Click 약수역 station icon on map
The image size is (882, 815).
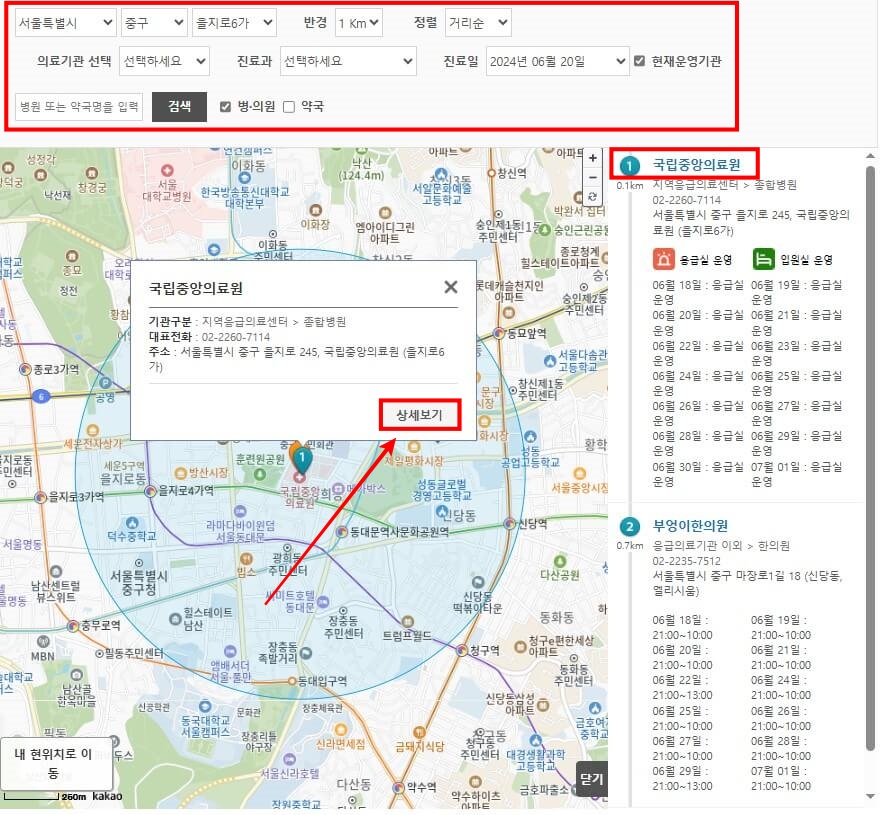[399, 787]
